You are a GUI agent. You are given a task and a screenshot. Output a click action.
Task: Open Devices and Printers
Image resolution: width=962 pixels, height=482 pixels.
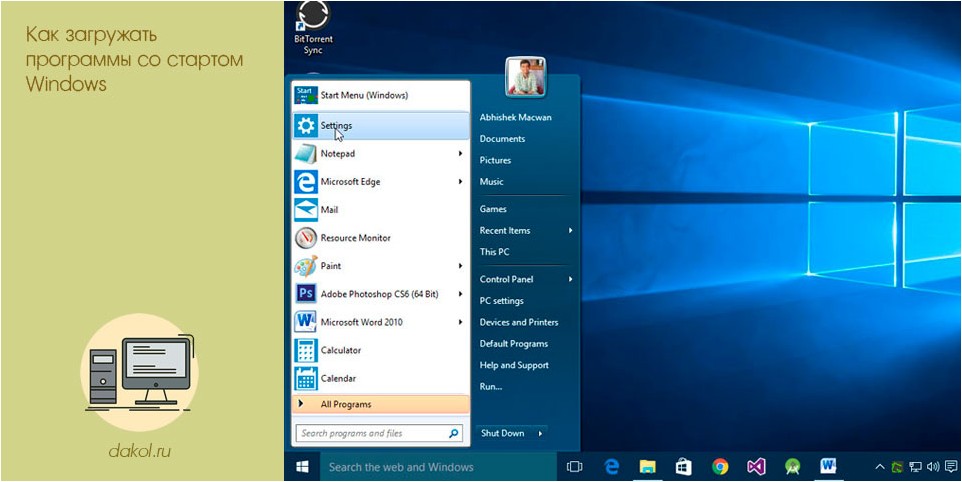click(x=519, y=323)
